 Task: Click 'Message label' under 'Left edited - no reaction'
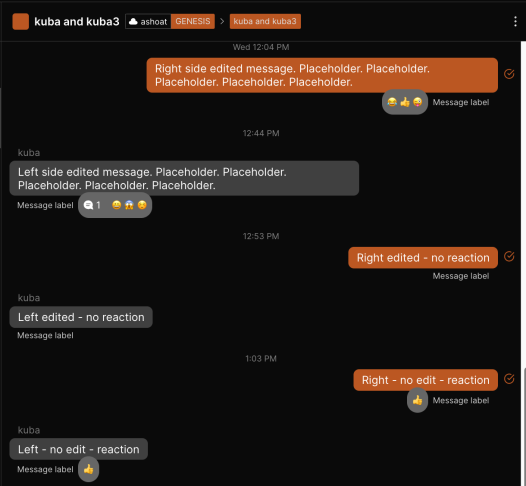[45, 335]
